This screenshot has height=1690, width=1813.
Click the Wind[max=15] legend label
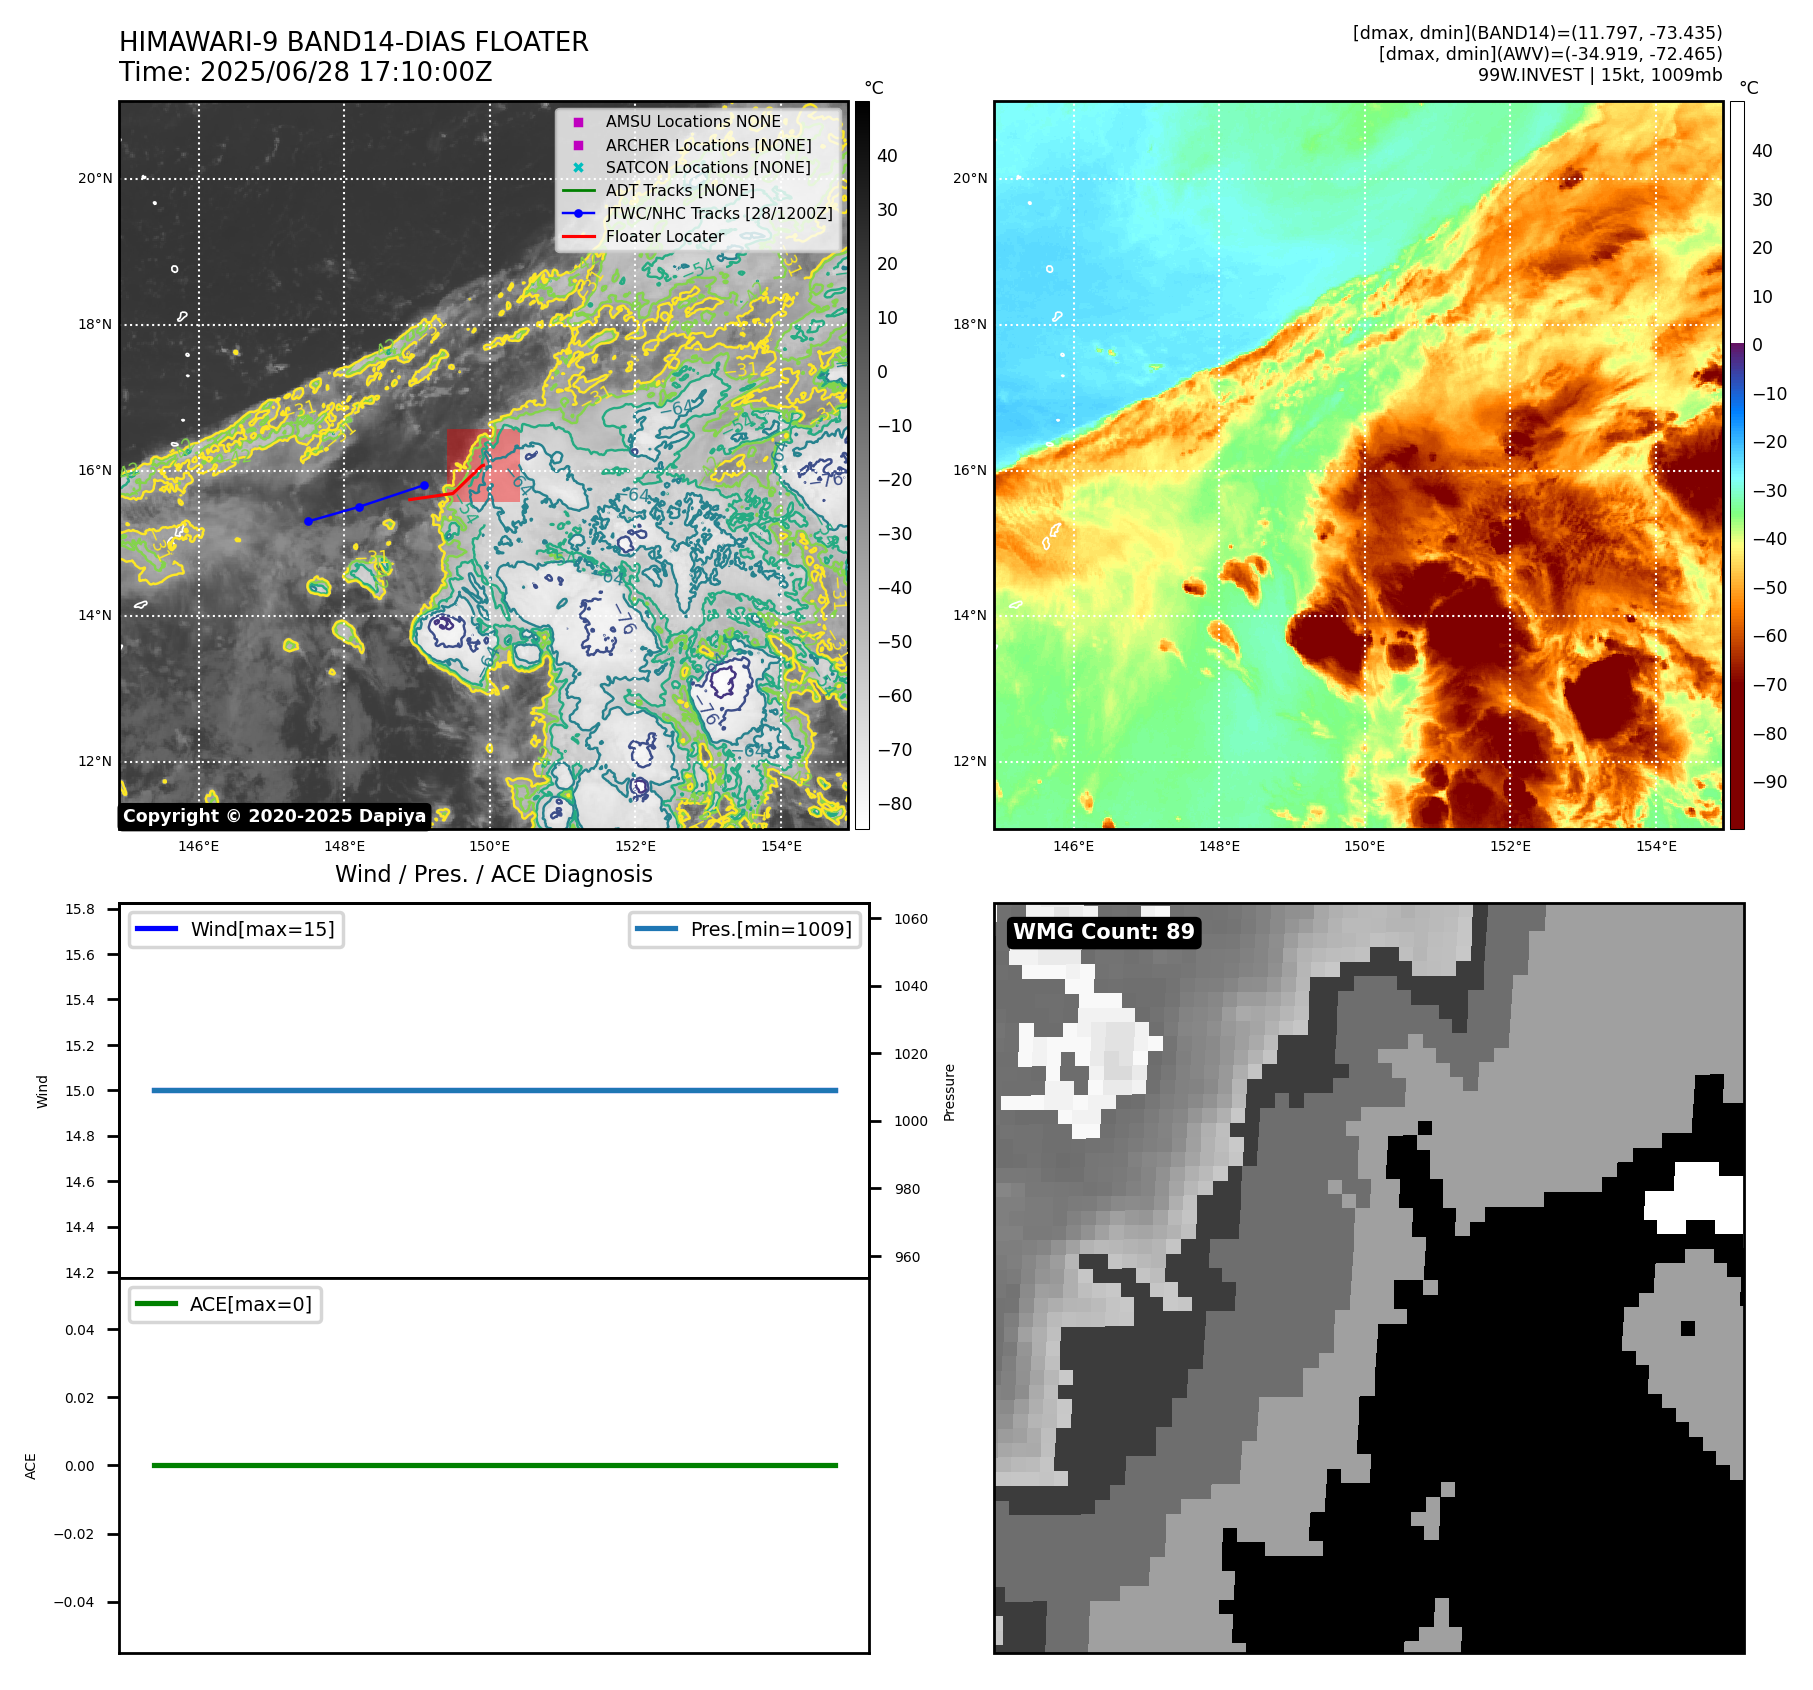[263, 929]
